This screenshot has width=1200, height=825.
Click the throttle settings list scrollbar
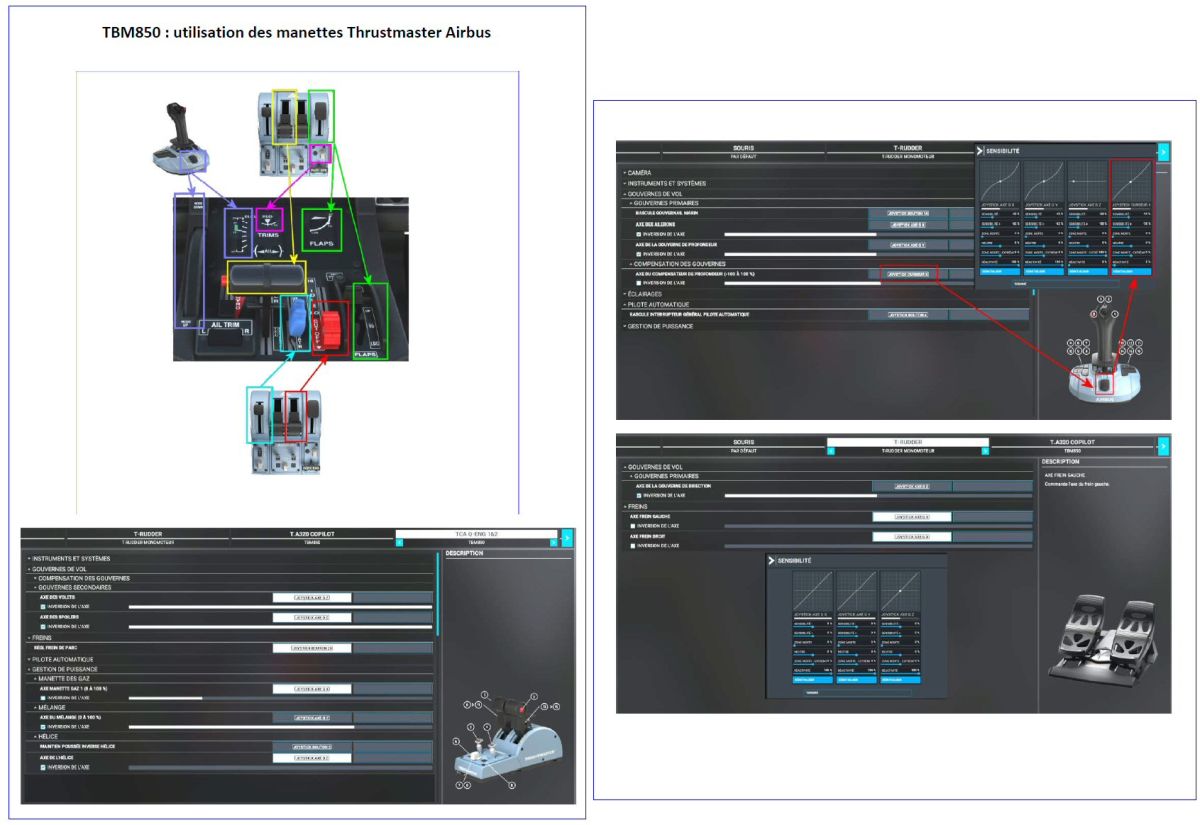pyautogui.click(x=438, y=595)
